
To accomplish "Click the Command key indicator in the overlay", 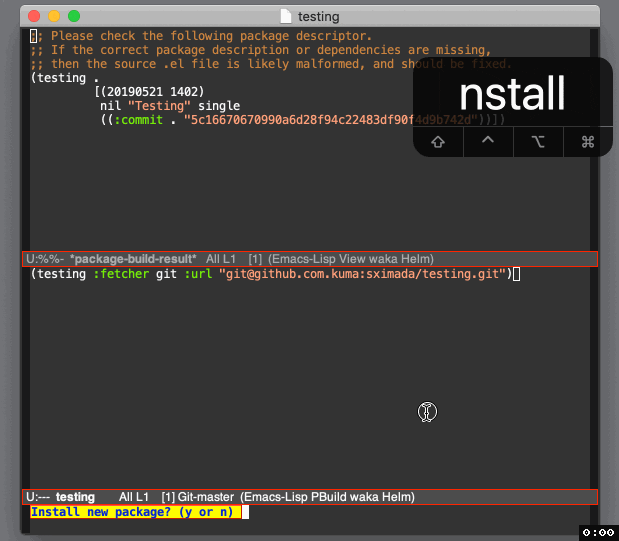I will pos(588,142).
